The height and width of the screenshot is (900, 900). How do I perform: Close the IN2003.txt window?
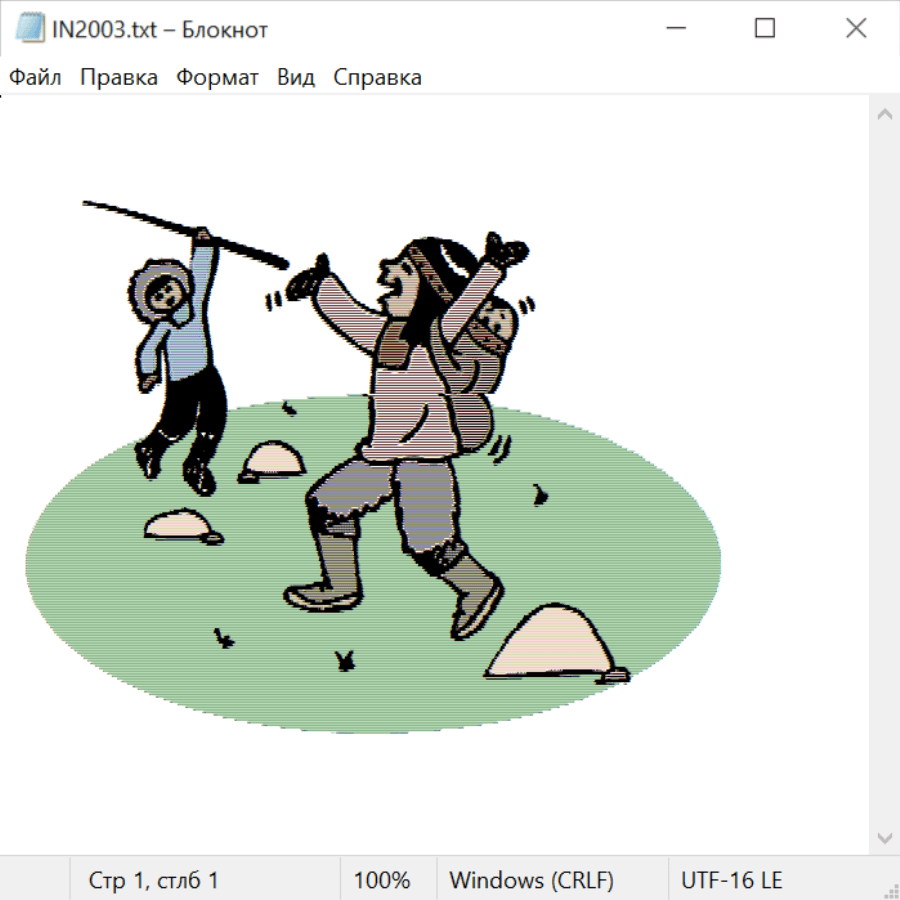(856, 29)
